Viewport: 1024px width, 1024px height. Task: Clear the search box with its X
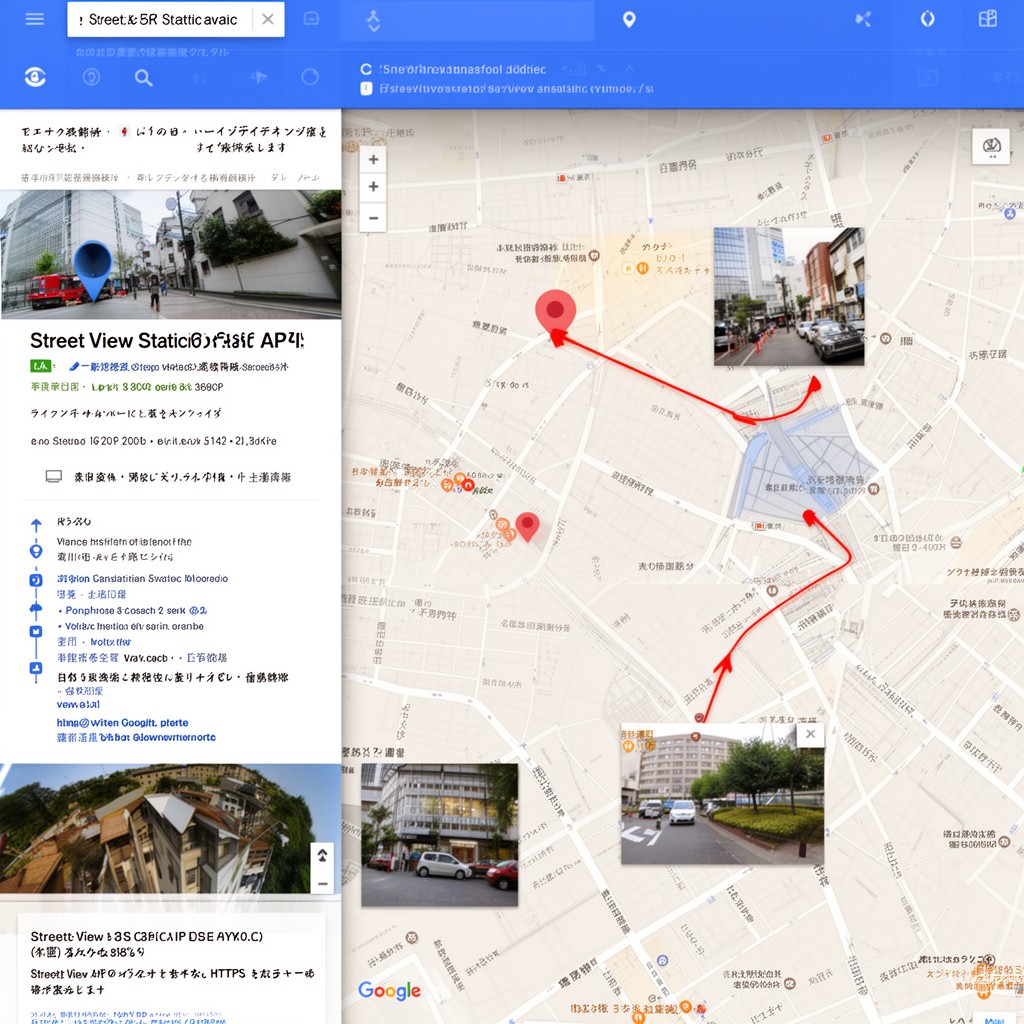point(268,20)
